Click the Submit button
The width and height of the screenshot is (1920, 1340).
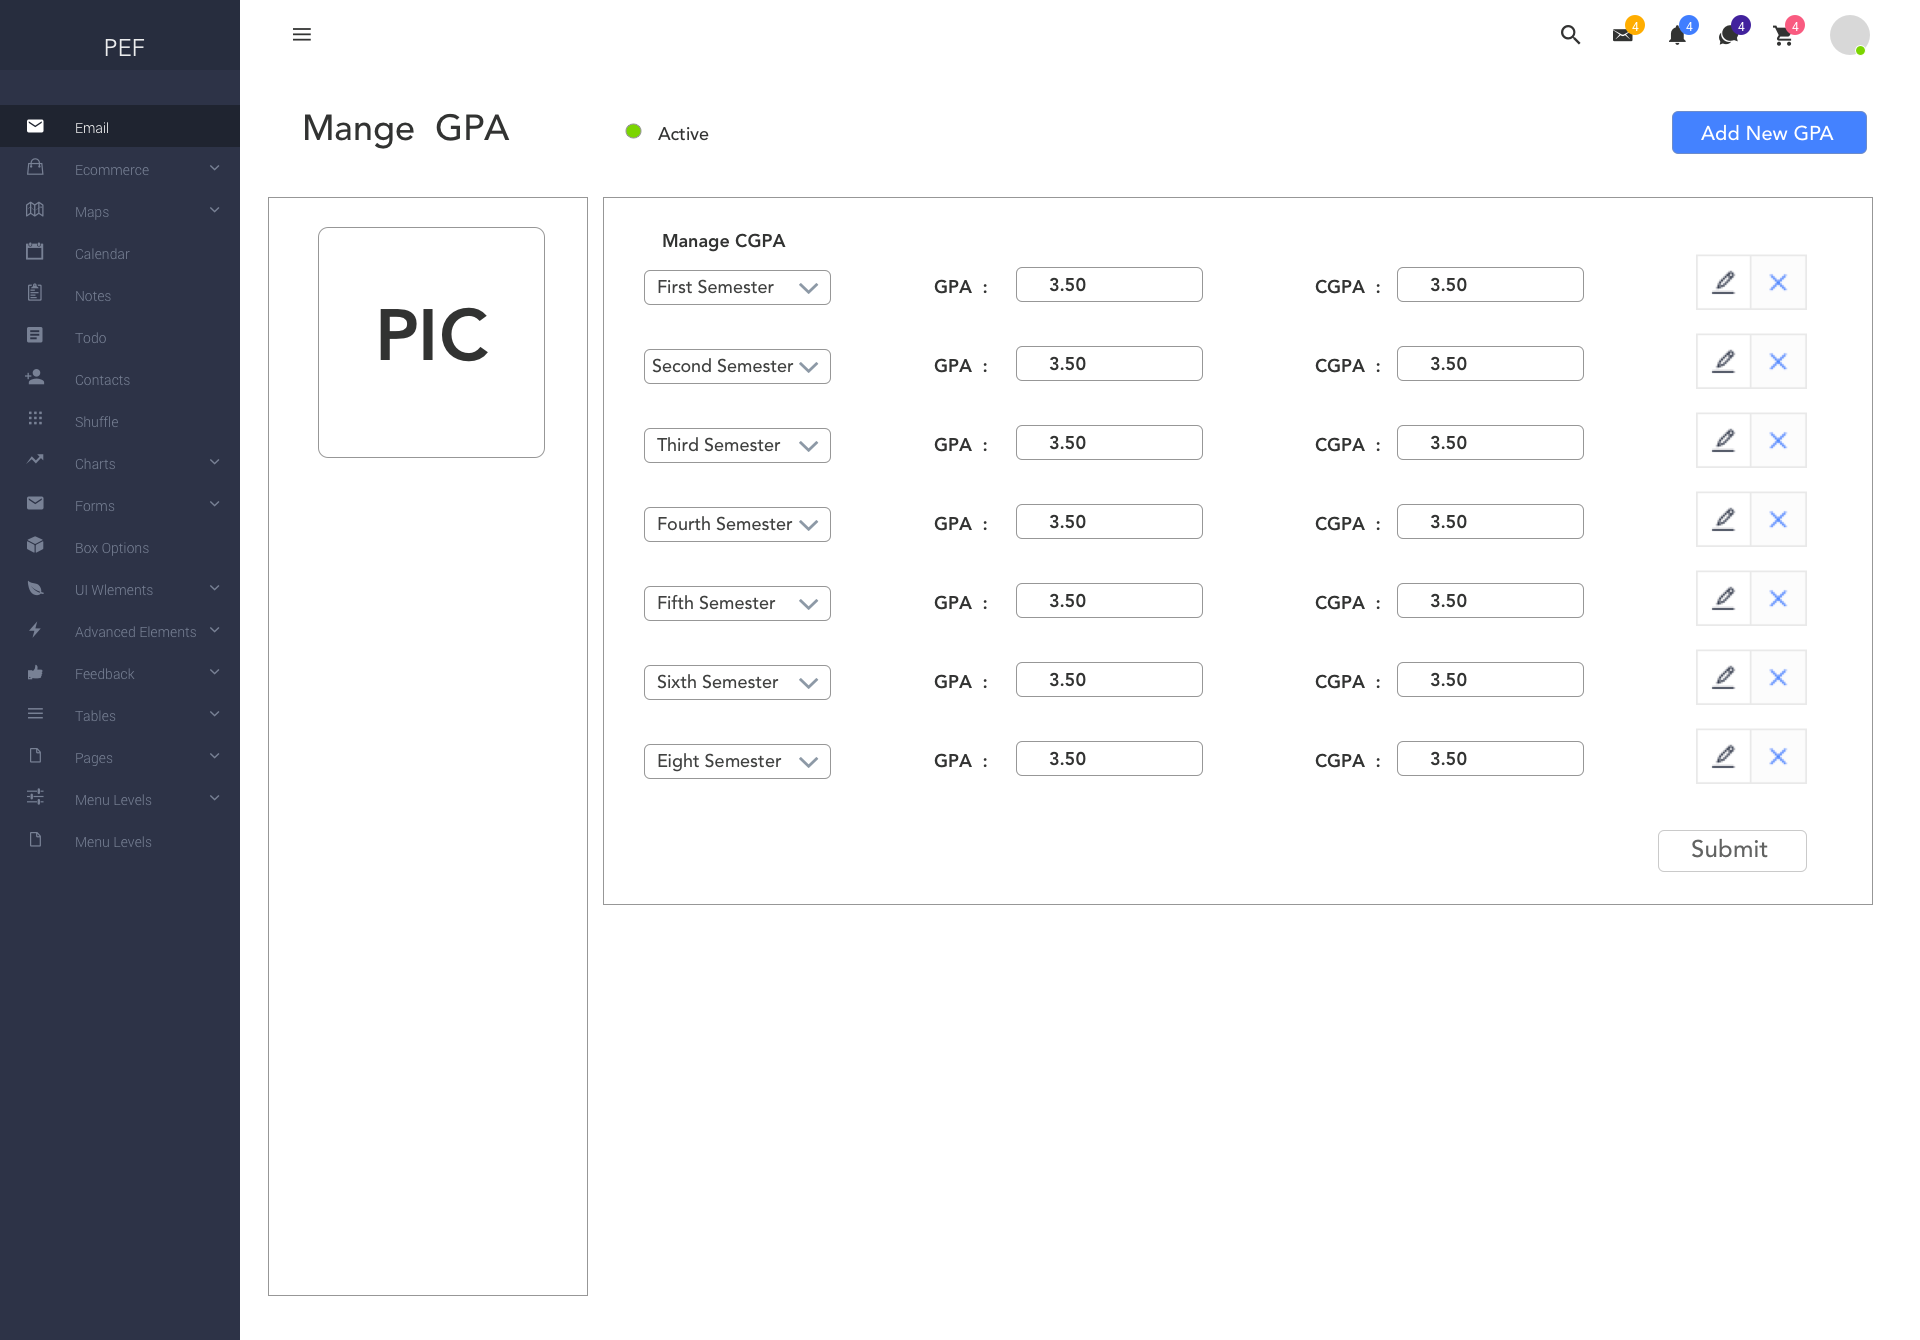(1732, 851)
